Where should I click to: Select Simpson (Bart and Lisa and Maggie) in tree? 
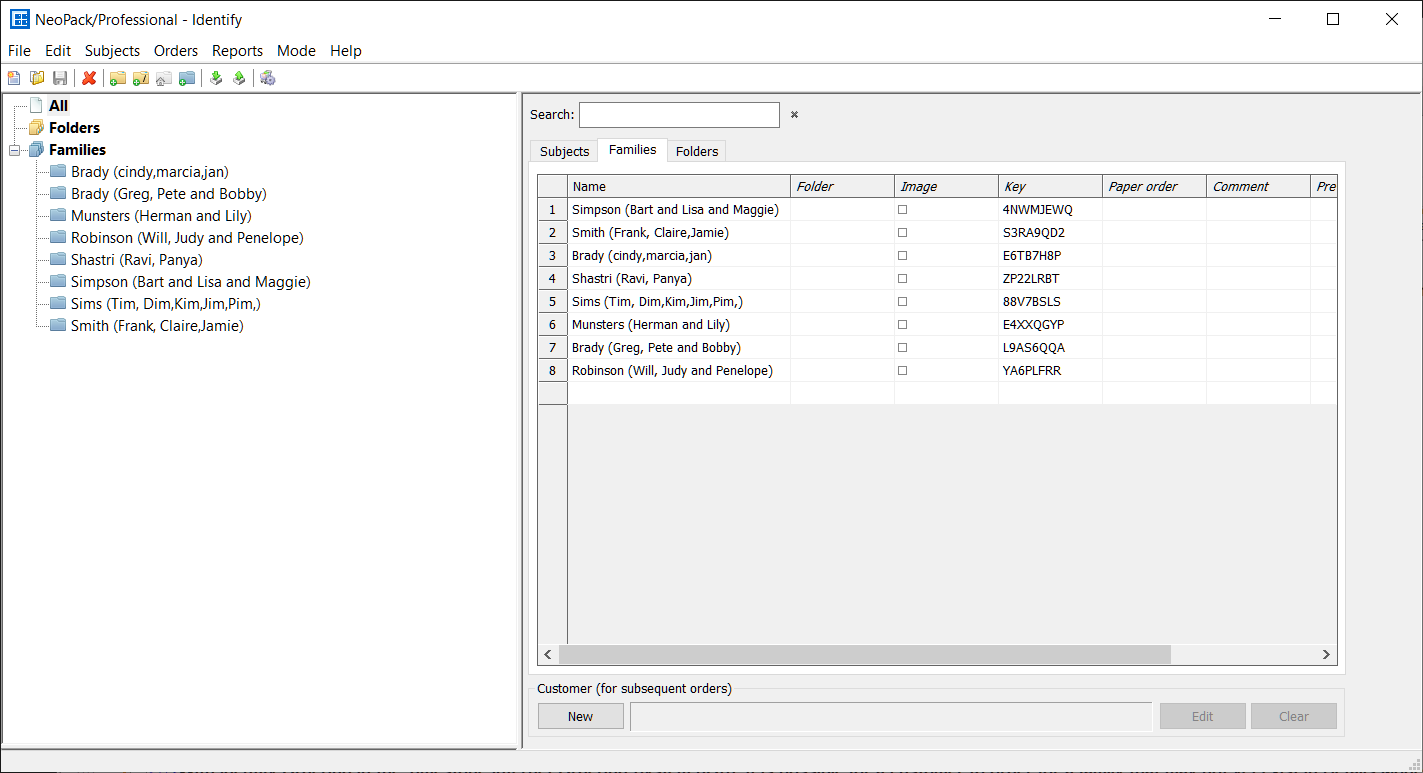(191, 282)
